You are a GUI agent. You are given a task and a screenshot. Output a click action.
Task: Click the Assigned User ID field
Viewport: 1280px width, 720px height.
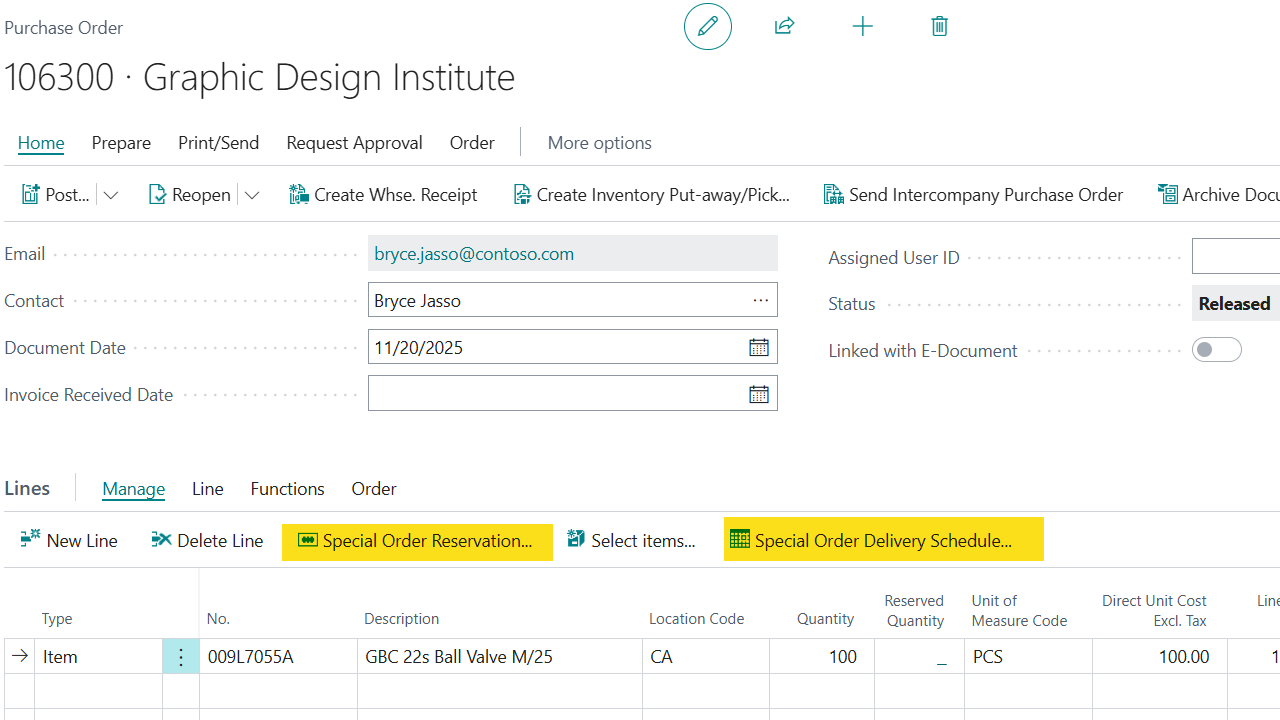1235,257
